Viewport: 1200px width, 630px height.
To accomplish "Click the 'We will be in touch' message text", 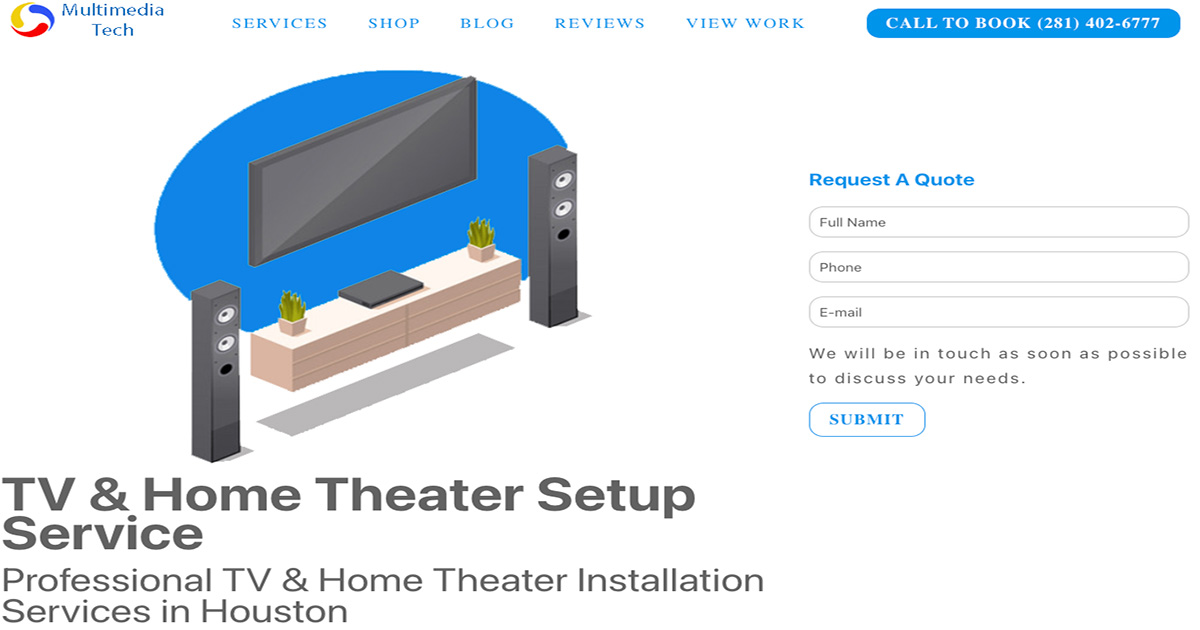I will click(998, 366).
